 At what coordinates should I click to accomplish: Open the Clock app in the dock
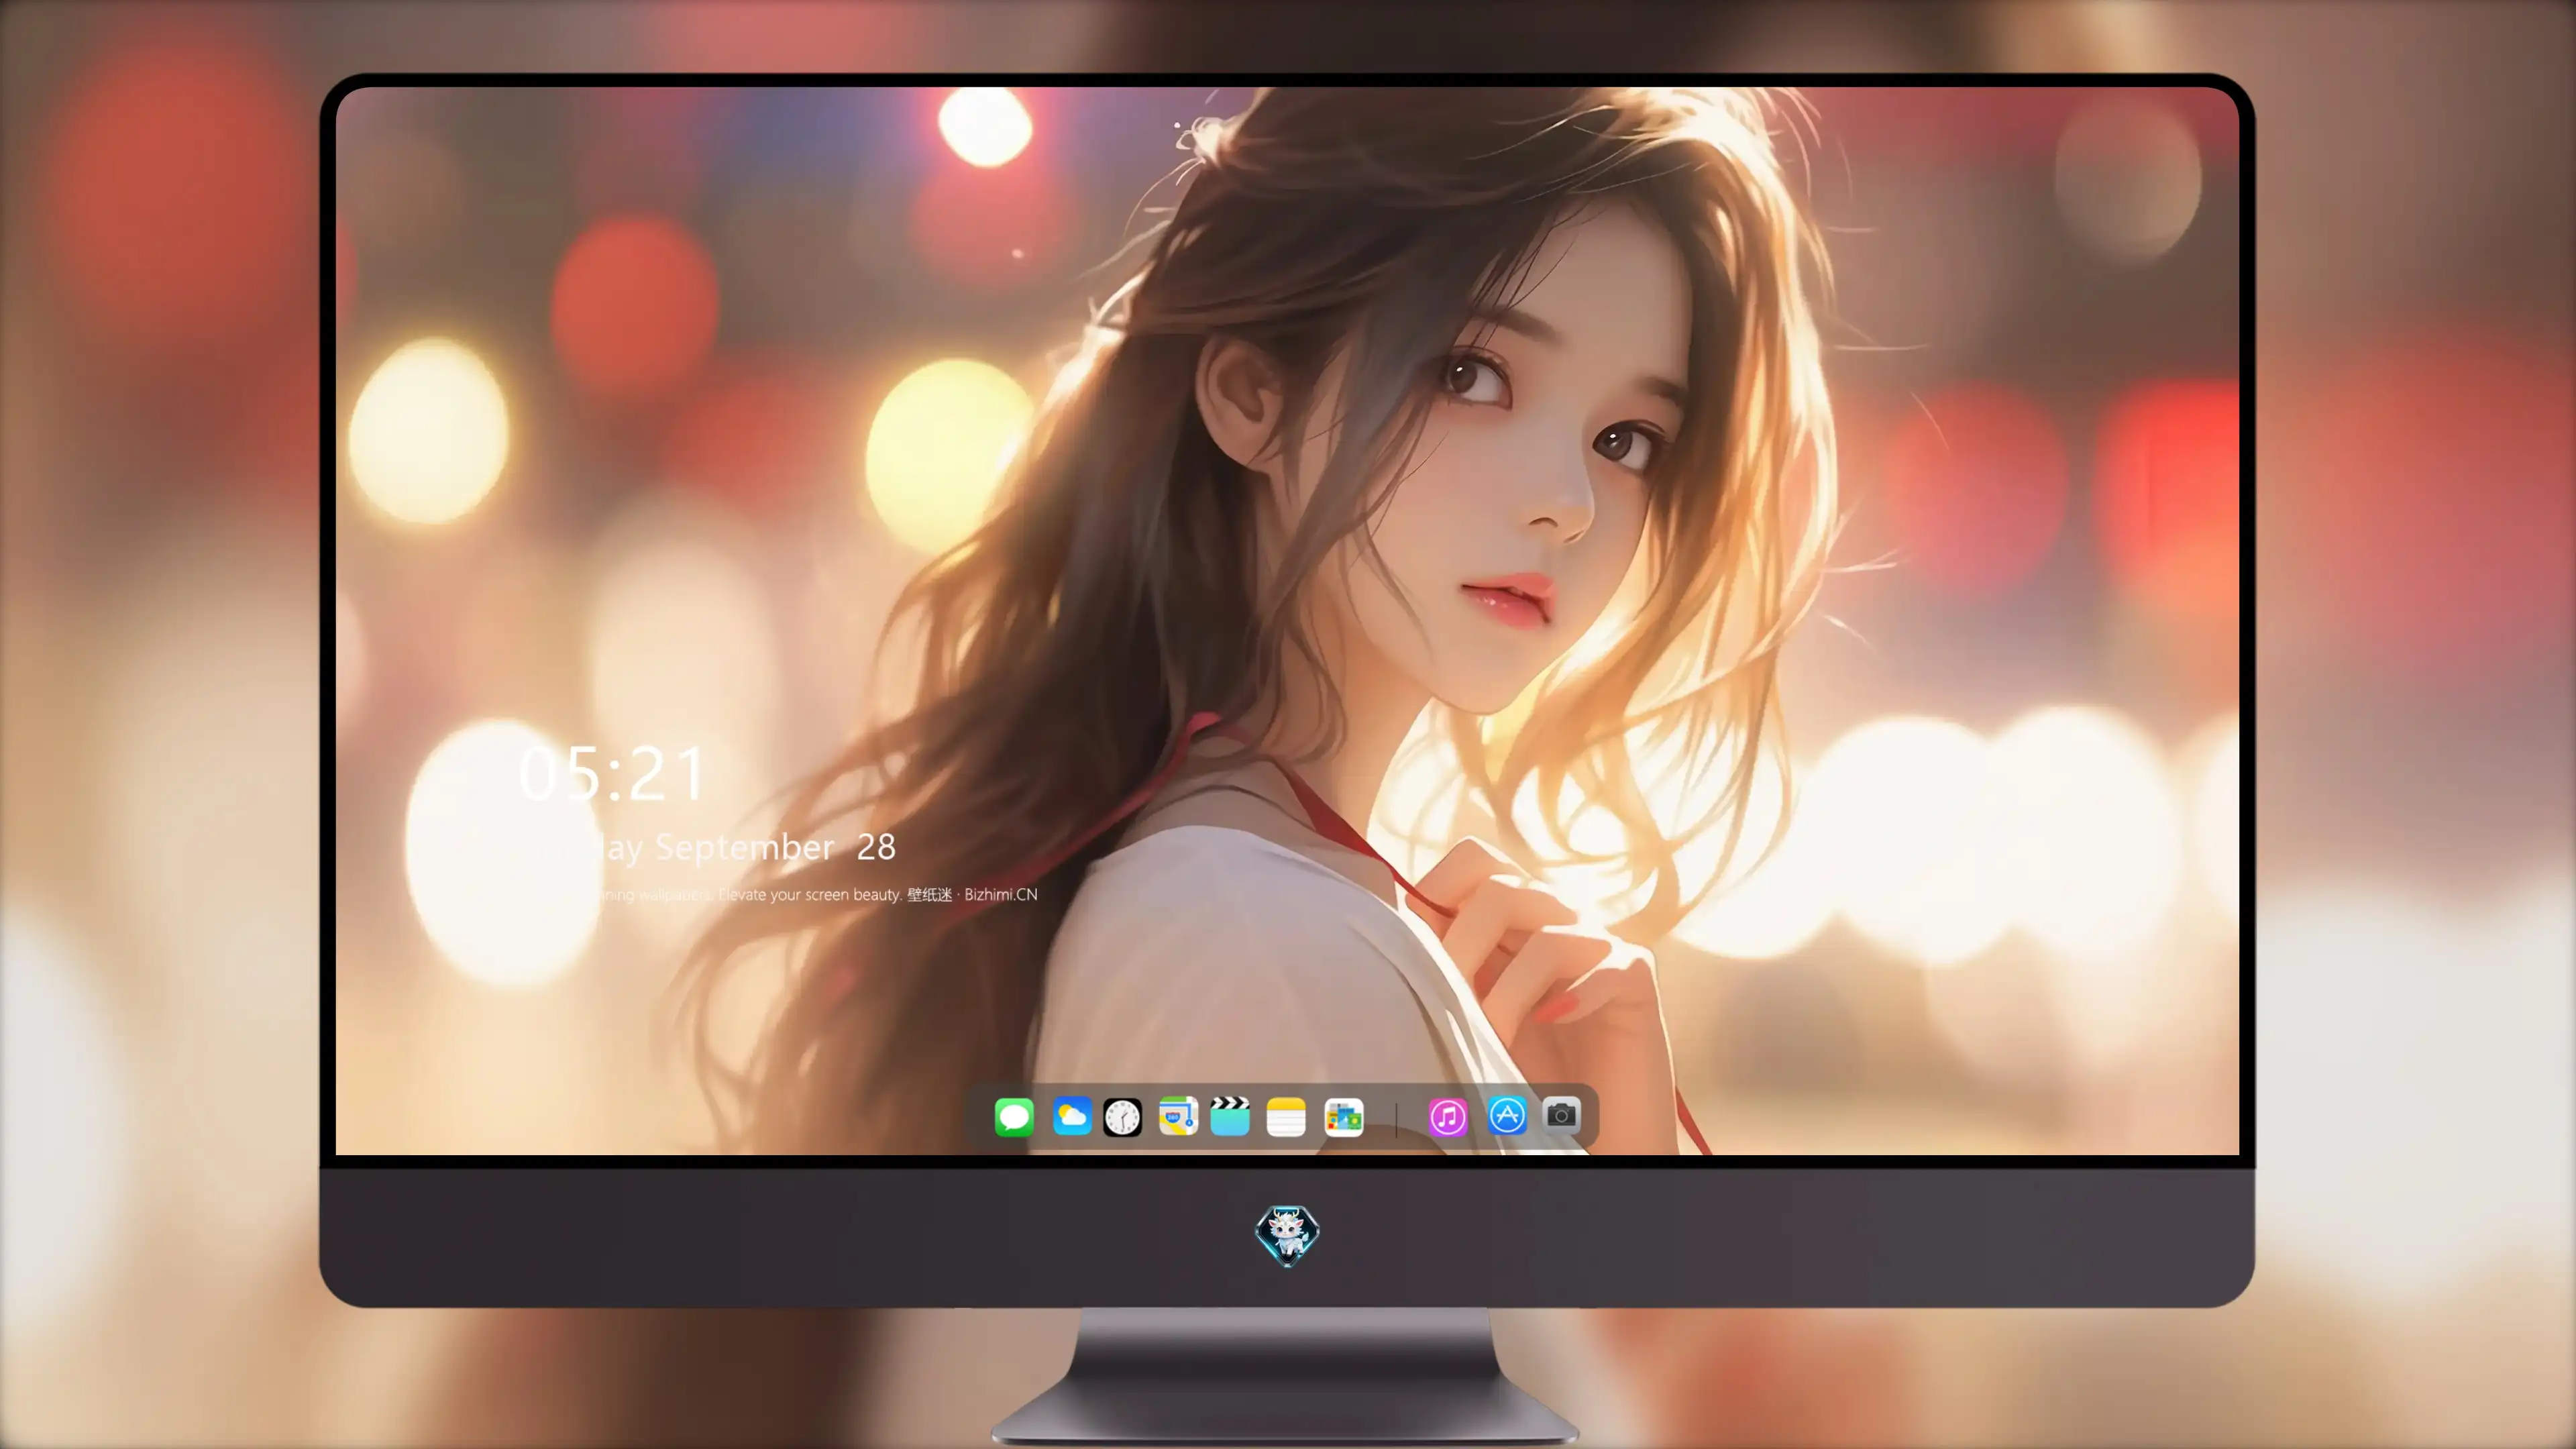click(x=1122, y=1117)
